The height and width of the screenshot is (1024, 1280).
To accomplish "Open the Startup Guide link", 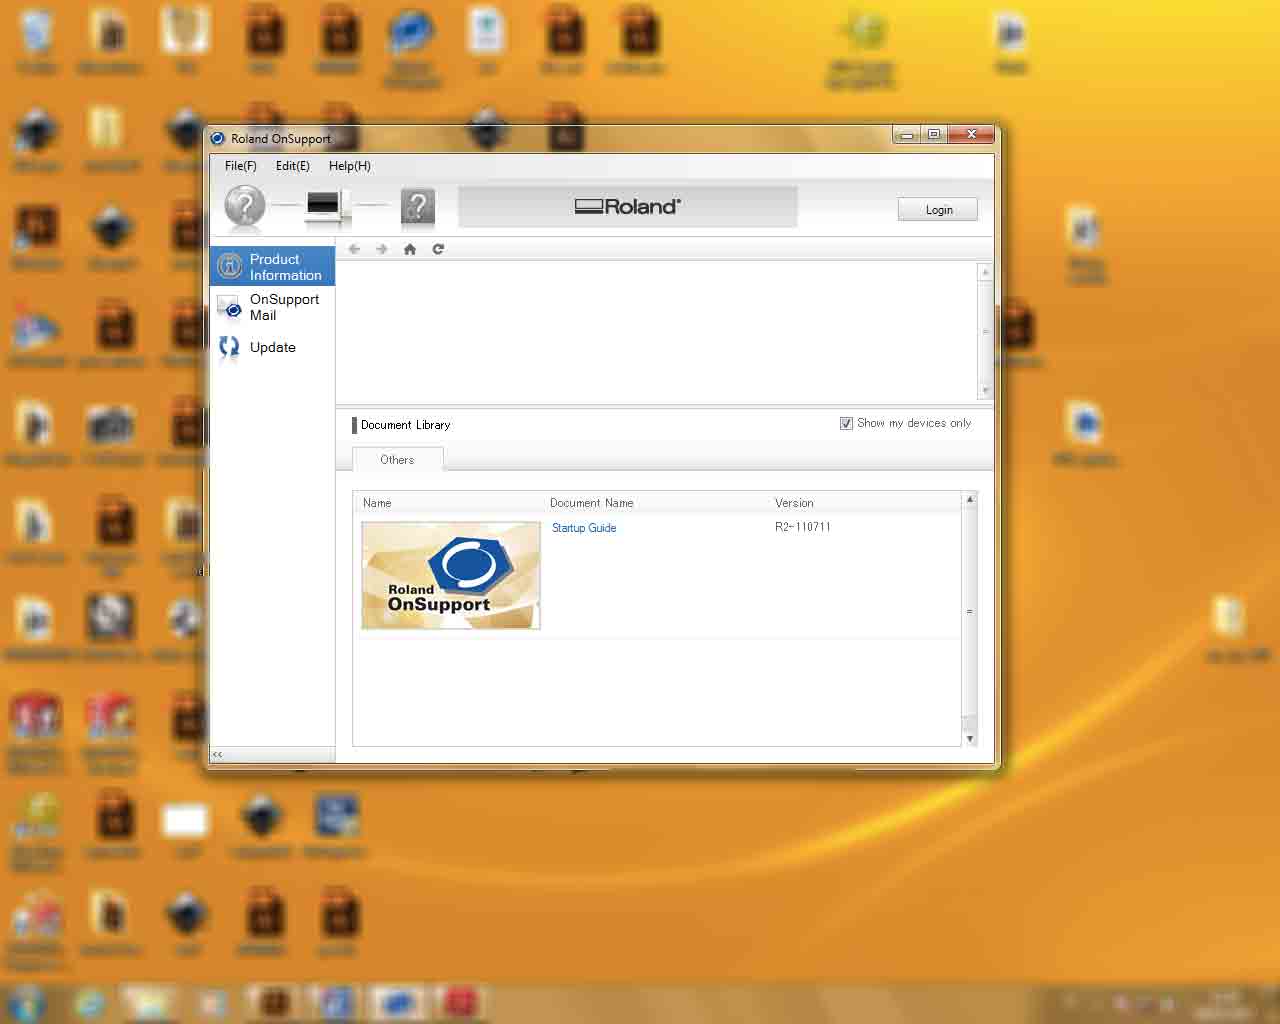I will (584, 528).
